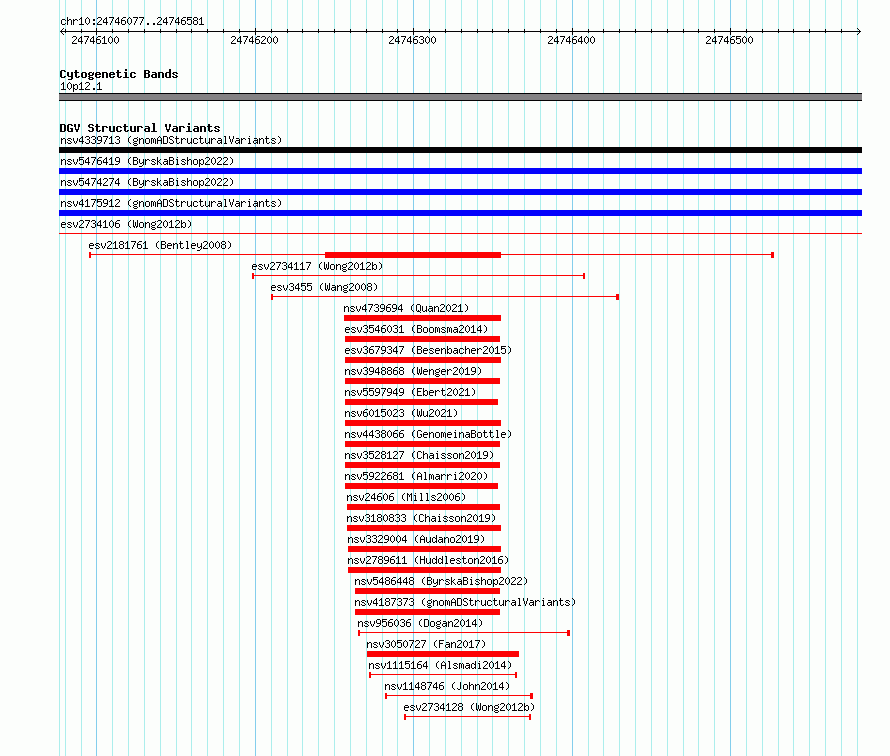
Task: Click red bar under nsv3180833 Chaisson2019
Action: [x=424, y=528]
